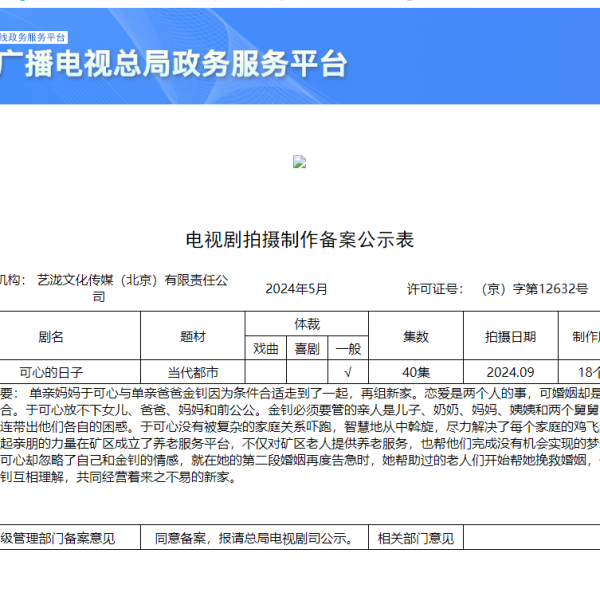Click the date text 2024年5月
Viewport: 600px width, 600px height.
click(x=297, y=289)
